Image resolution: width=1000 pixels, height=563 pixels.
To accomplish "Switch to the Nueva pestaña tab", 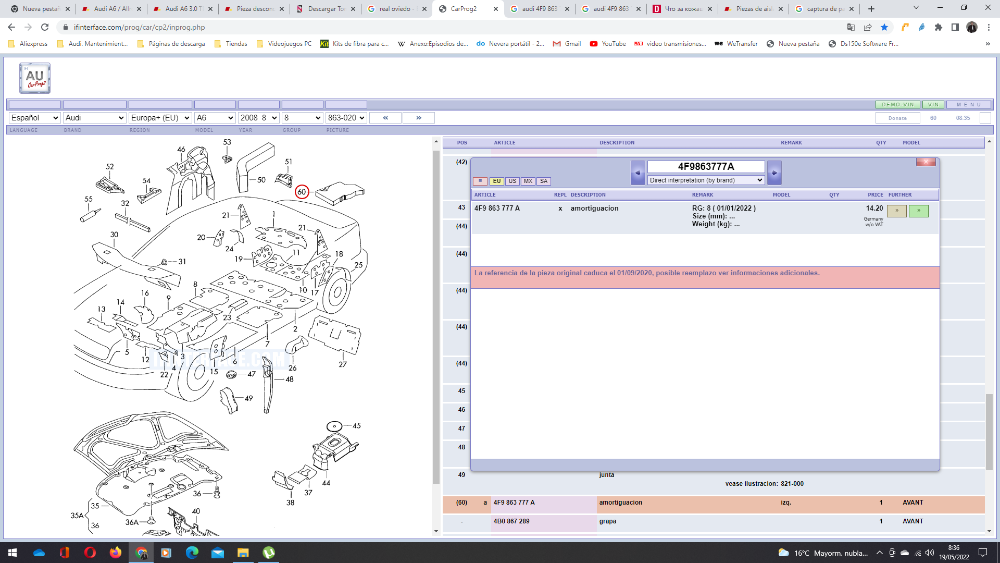I will pos(40,9).
